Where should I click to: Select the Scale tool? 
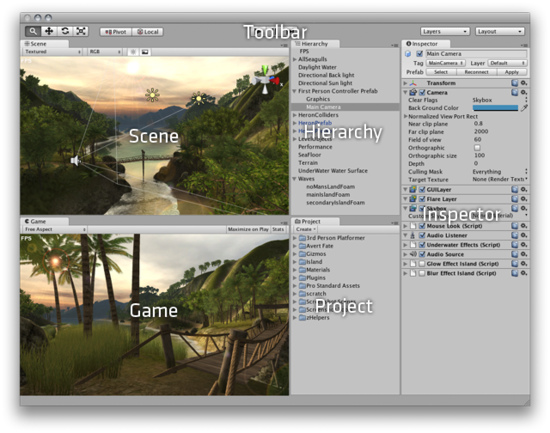pos(81,31)
